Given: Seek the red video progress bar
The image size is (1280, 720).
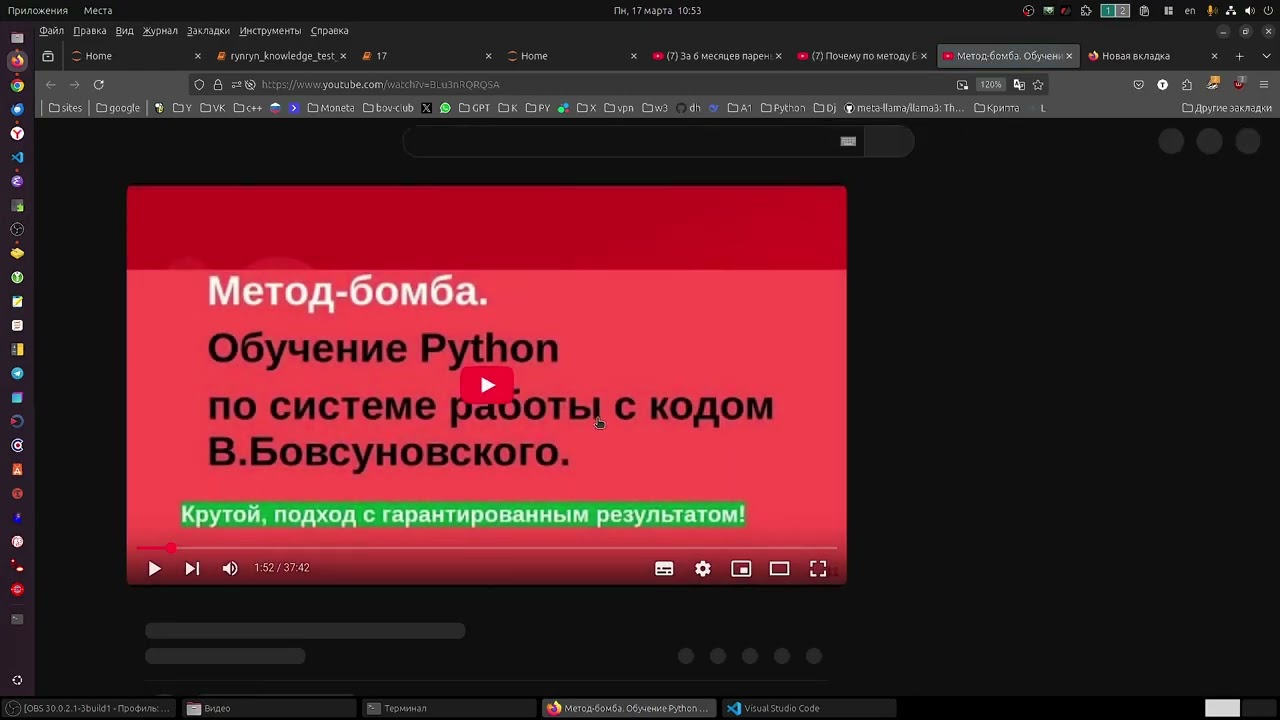Looking at the screenshot, I should click(486, 548).
